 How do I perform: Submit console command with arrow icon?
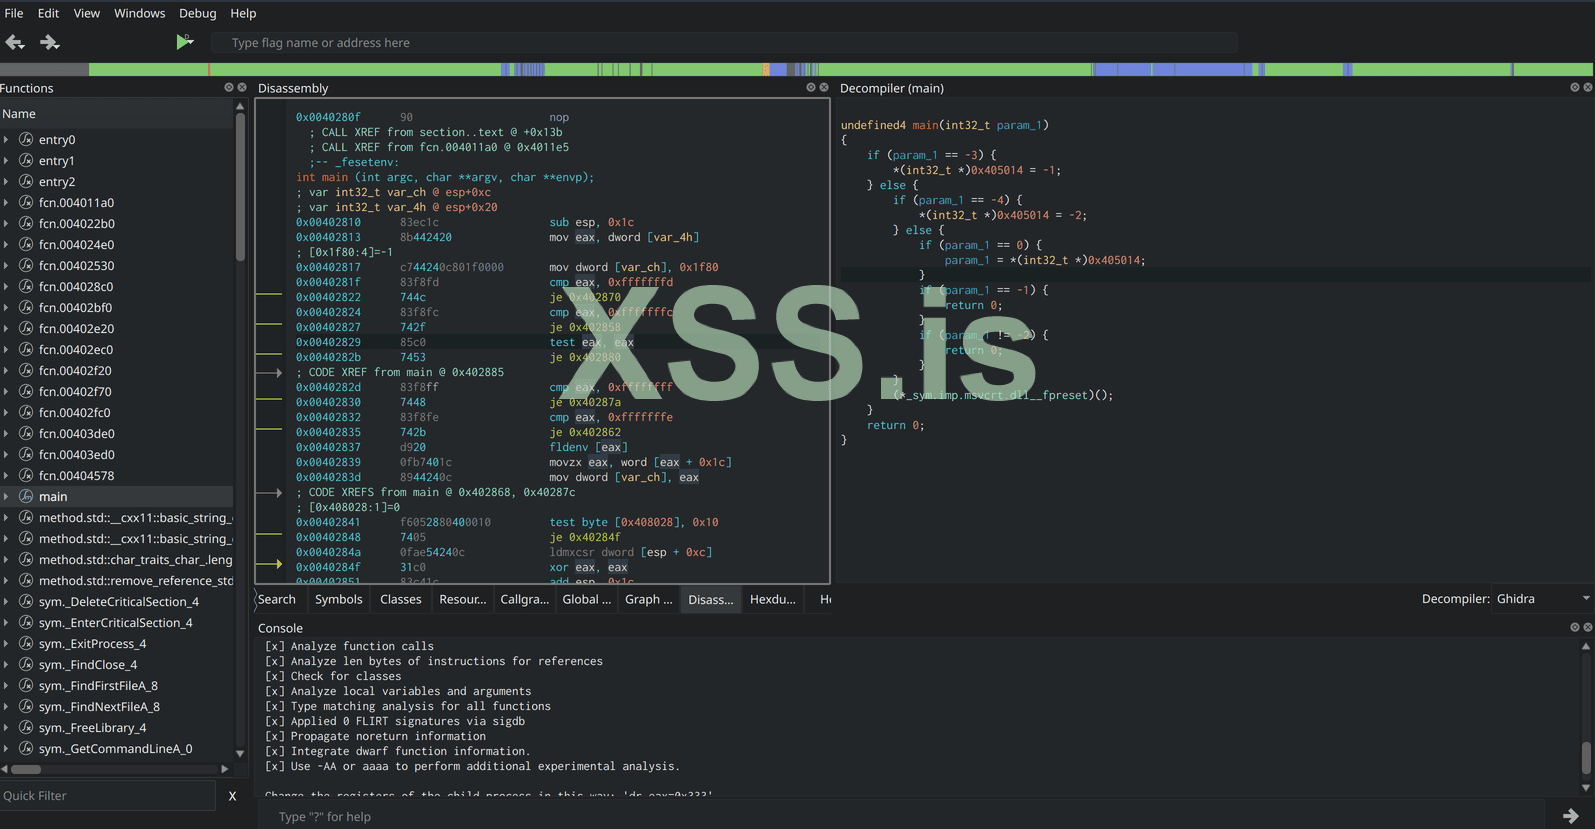click(1571, 816)
